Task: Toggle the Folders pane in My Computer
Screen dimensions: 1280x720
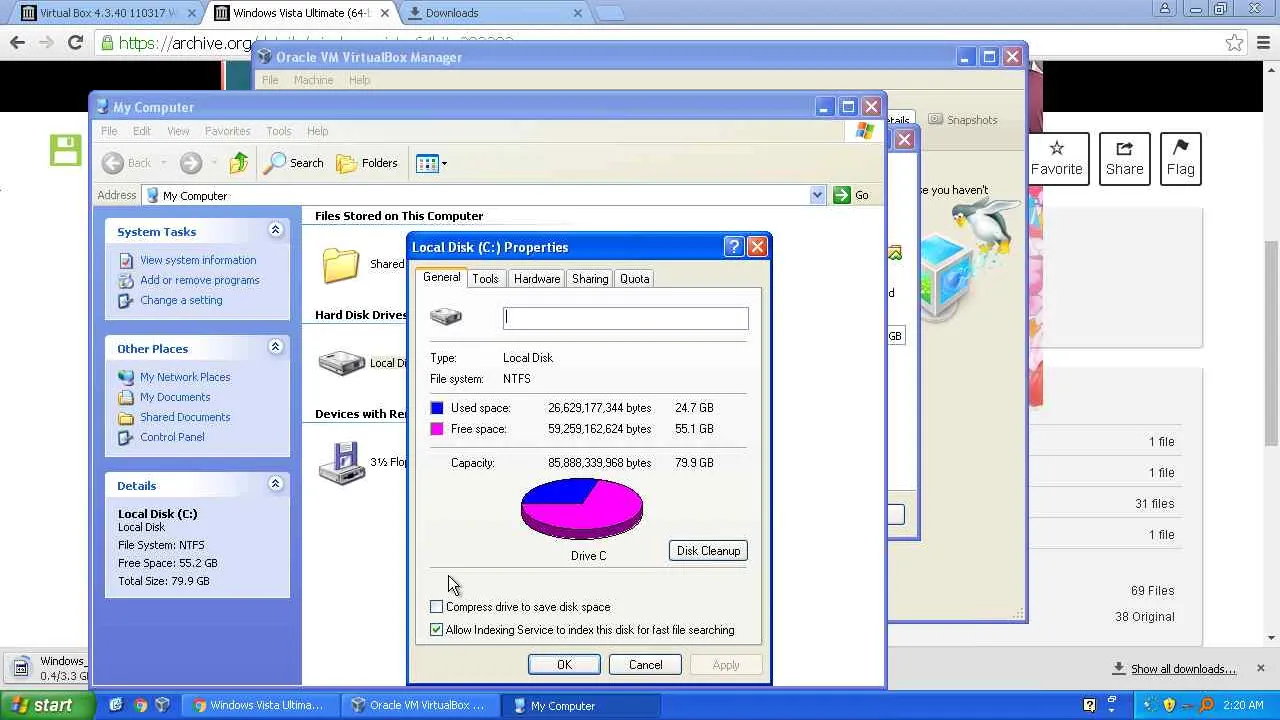Action: click(x=367, y=163)
